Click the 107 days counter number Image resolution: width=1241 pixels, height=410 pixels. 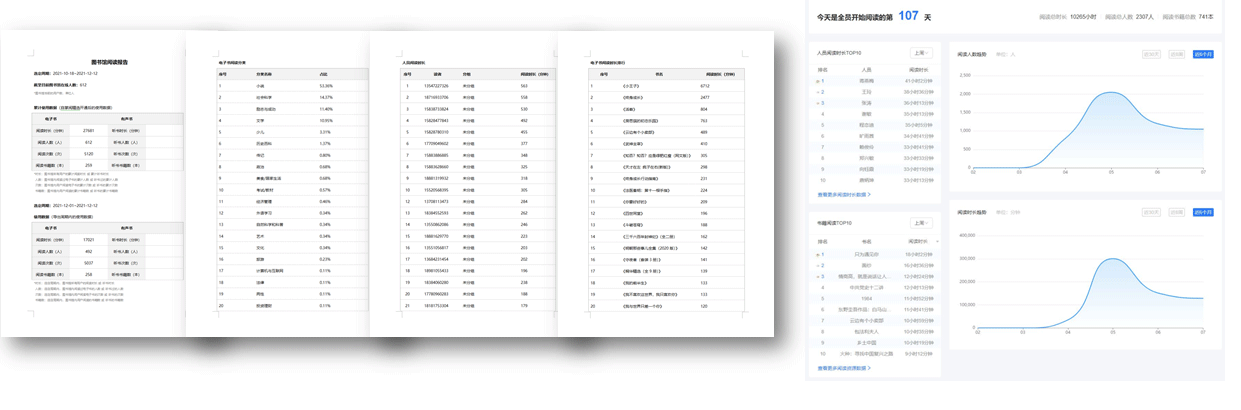907,16
